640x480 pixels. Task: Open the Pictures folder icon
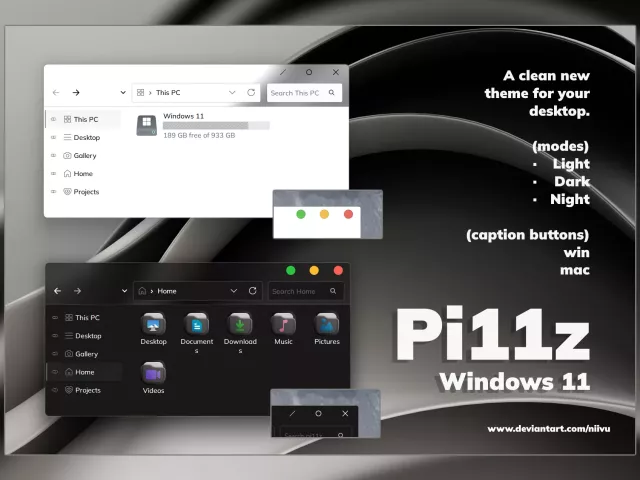327,324
